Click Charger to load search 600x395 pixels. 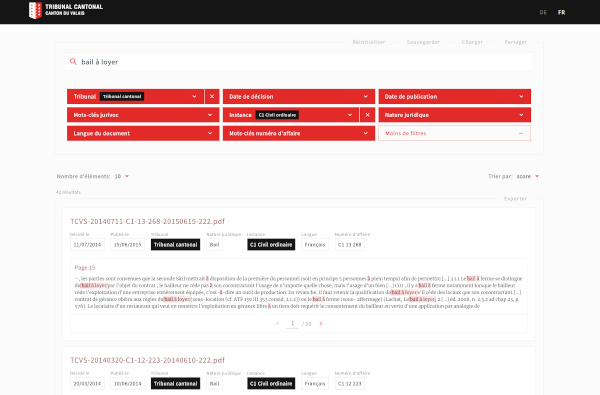[472, 42]
